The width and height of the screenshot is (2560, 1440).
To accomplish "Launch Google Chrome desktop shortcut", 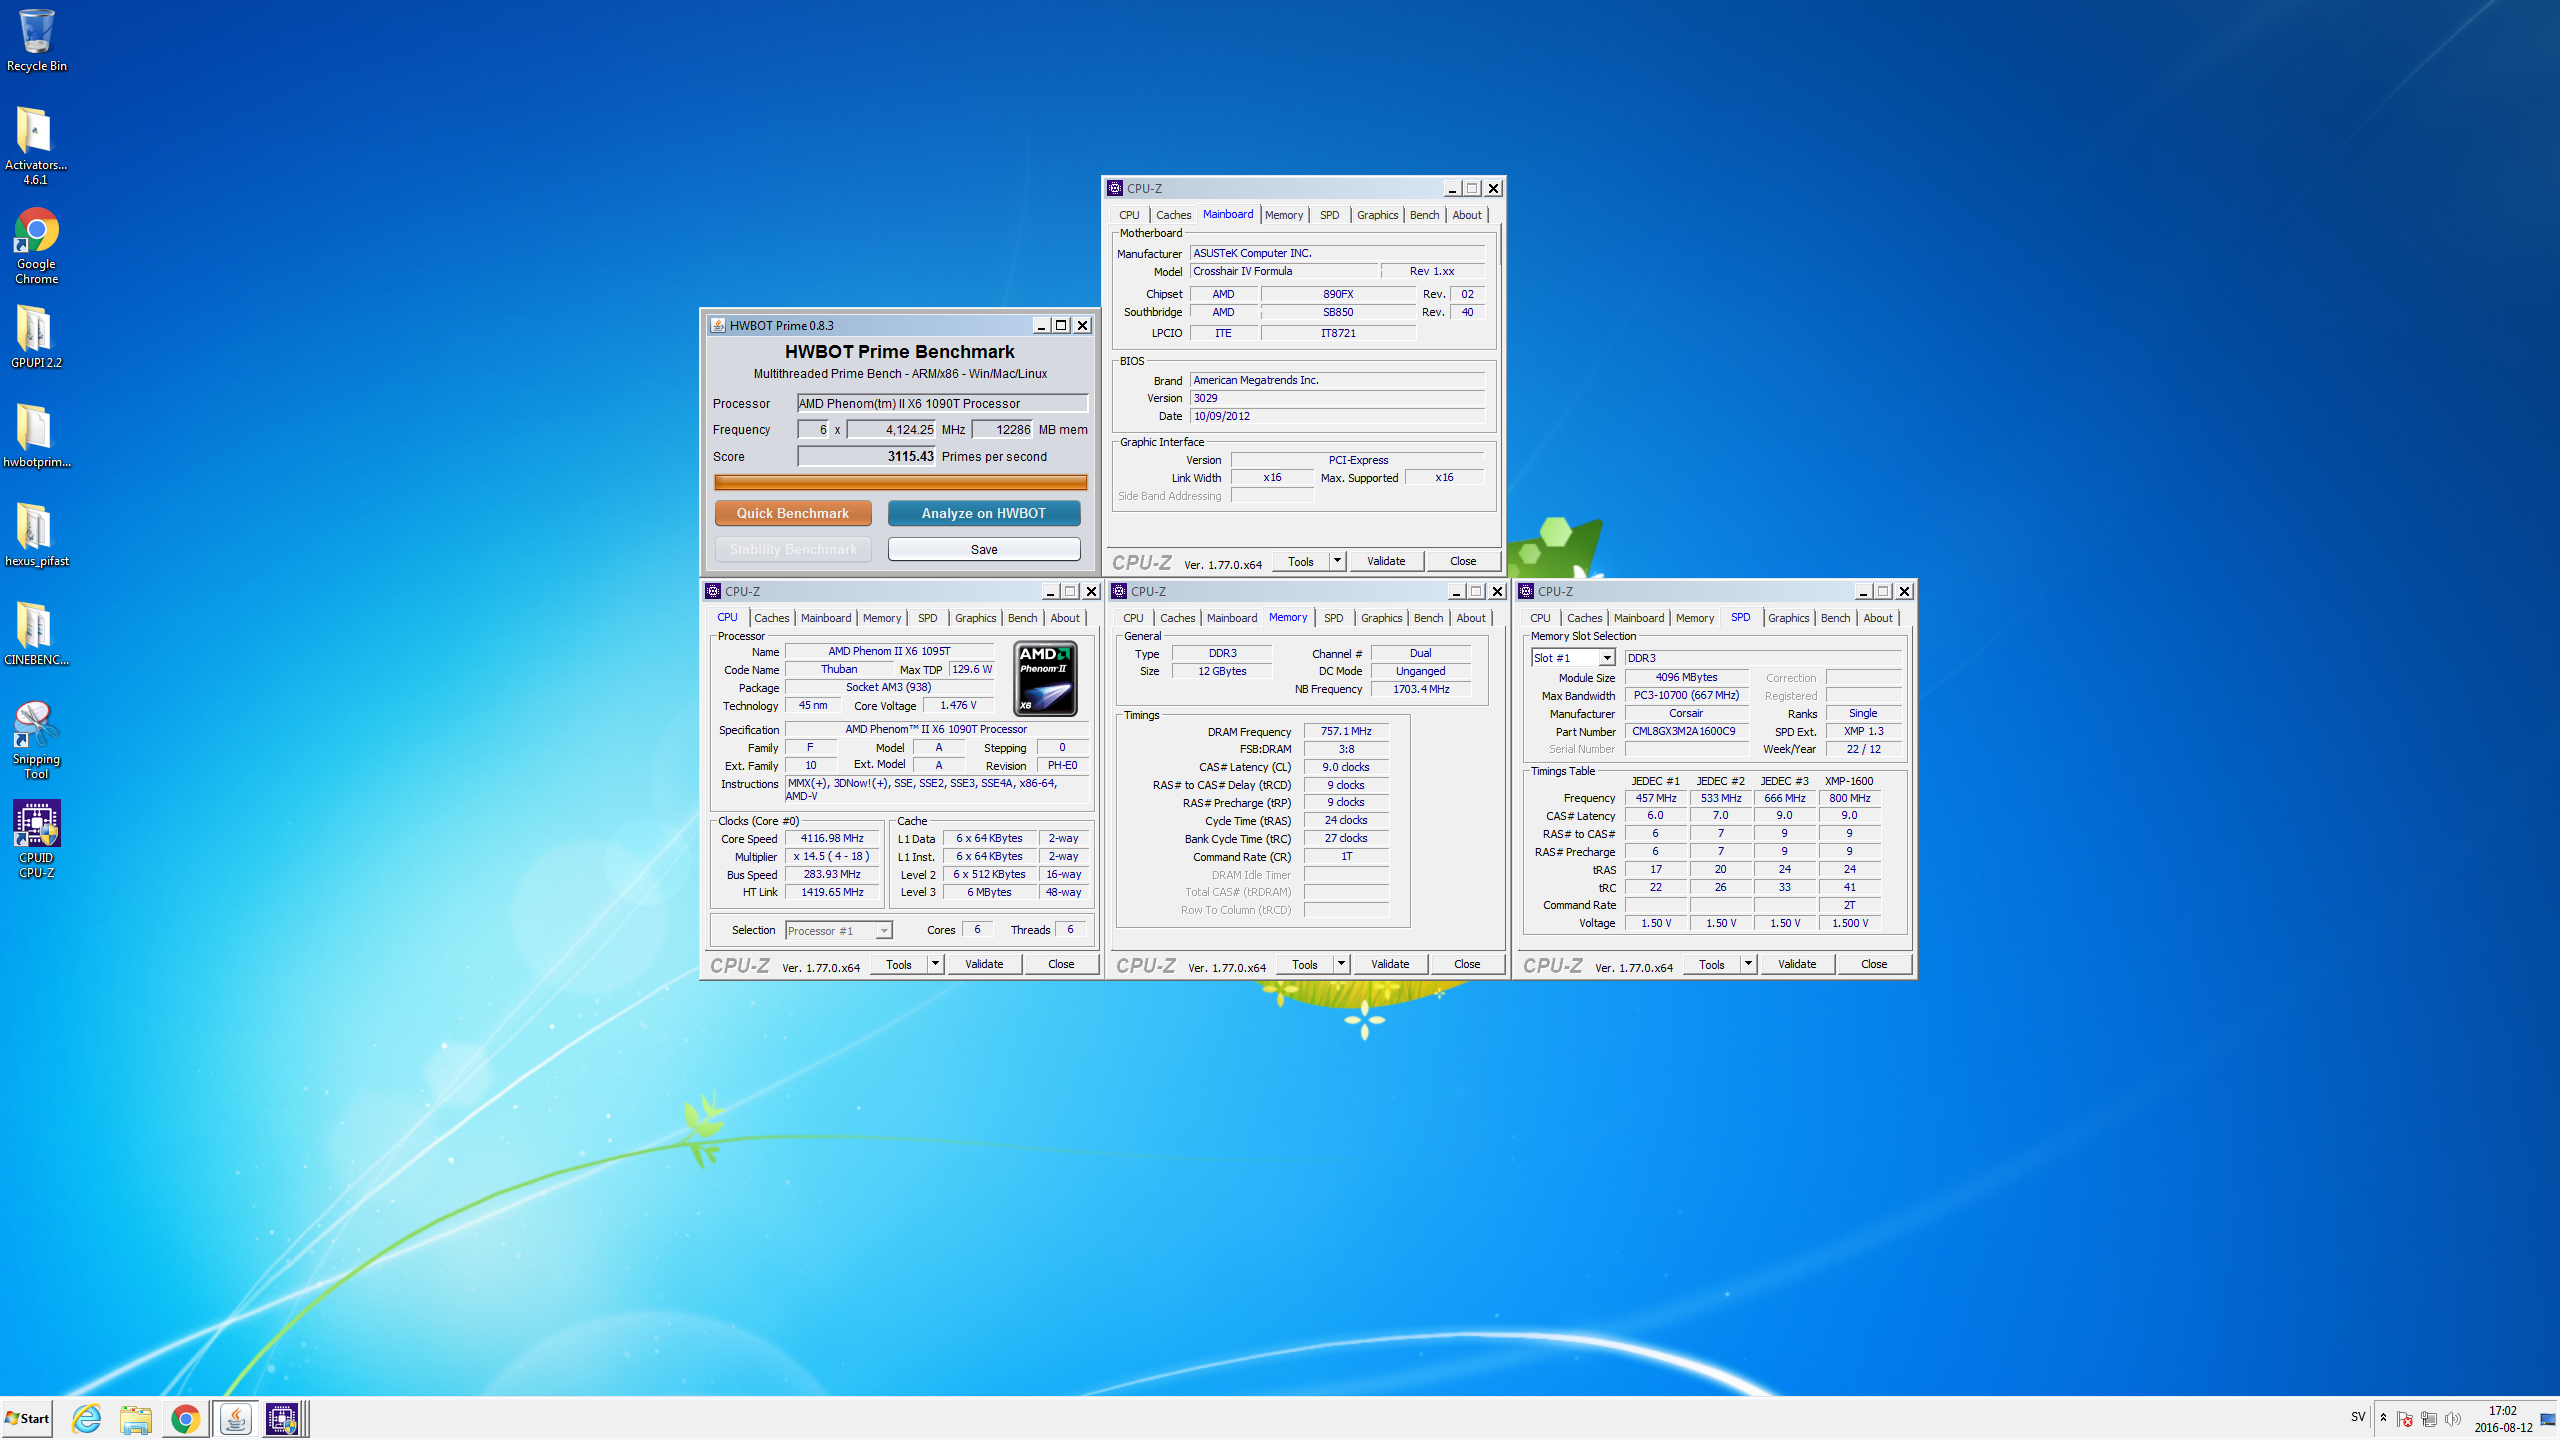I will coord(36,246).
